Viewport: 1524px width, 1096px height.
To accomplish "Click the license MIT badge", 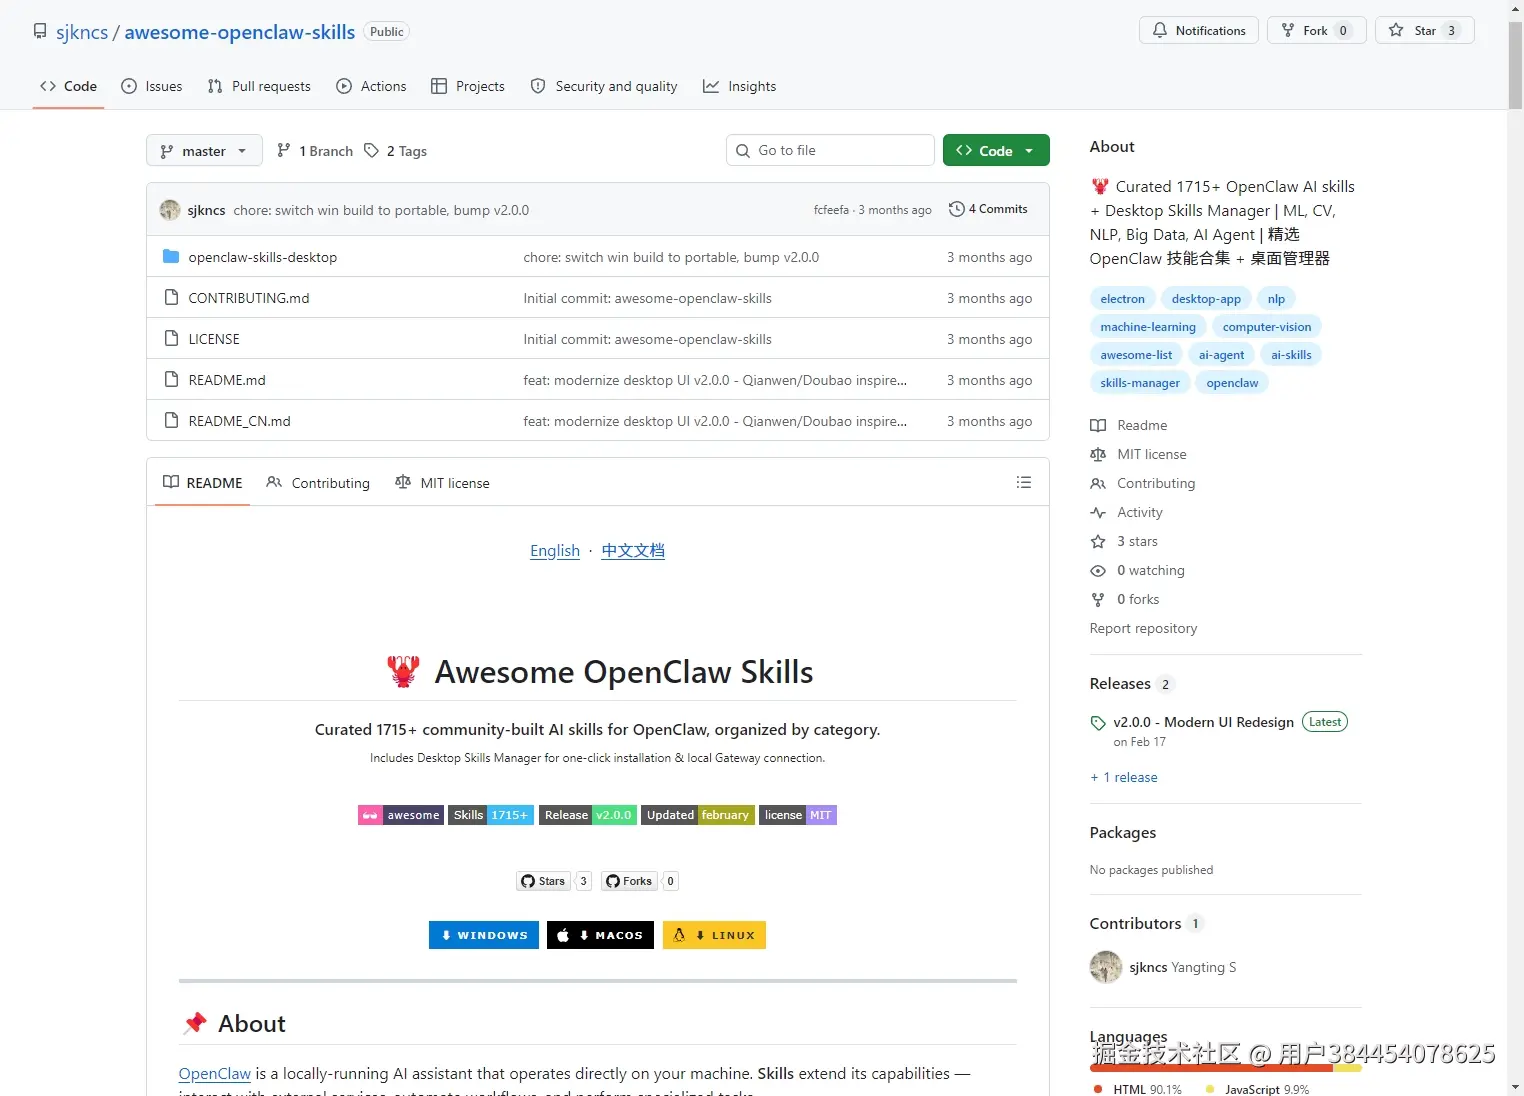I will (x=798, y=815).
